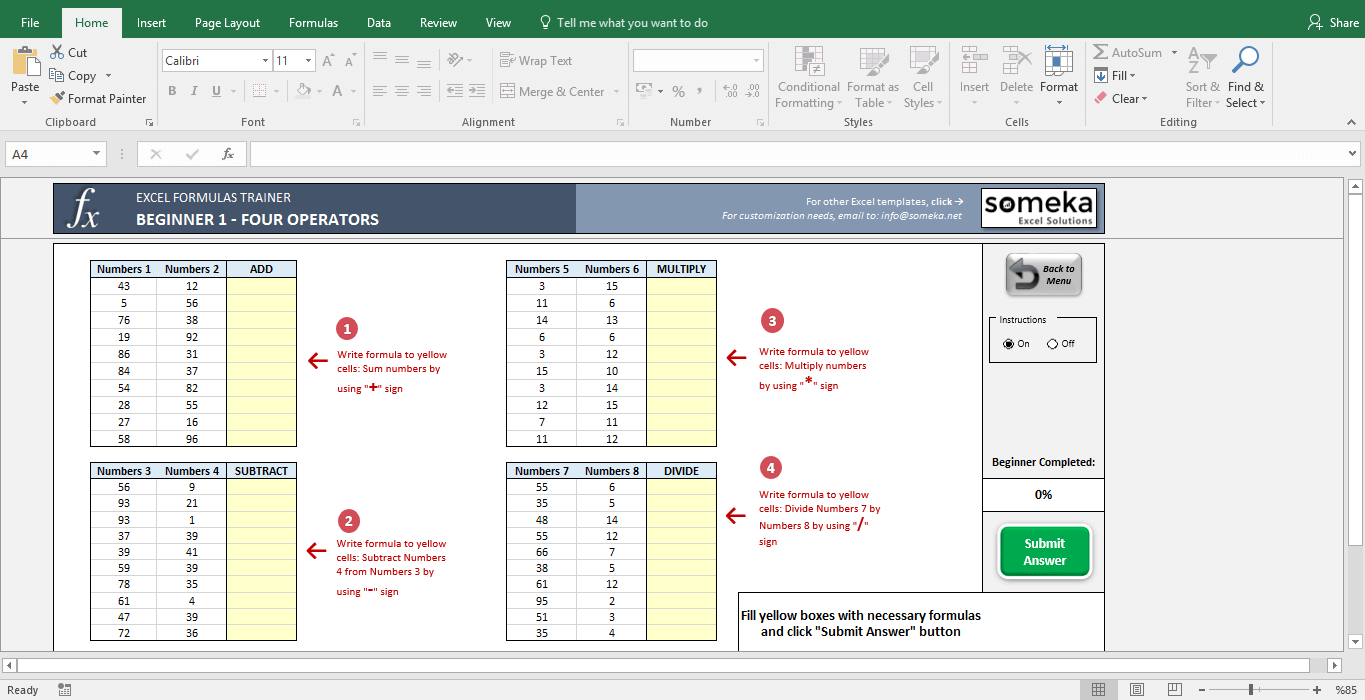Click the Percent Style icon
The width and height of the screenshot is (1365, 700).
click(678, 91)
